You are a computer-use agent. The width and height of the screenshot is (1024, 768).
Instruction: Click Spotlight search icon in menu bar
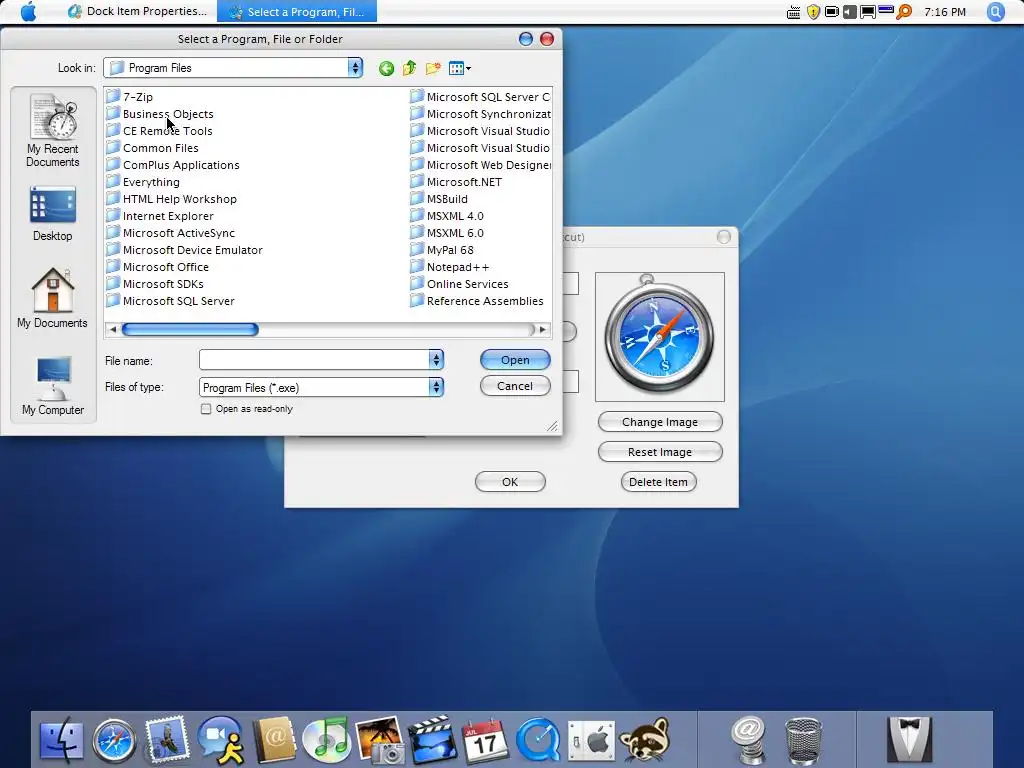(x=995, y=12)
